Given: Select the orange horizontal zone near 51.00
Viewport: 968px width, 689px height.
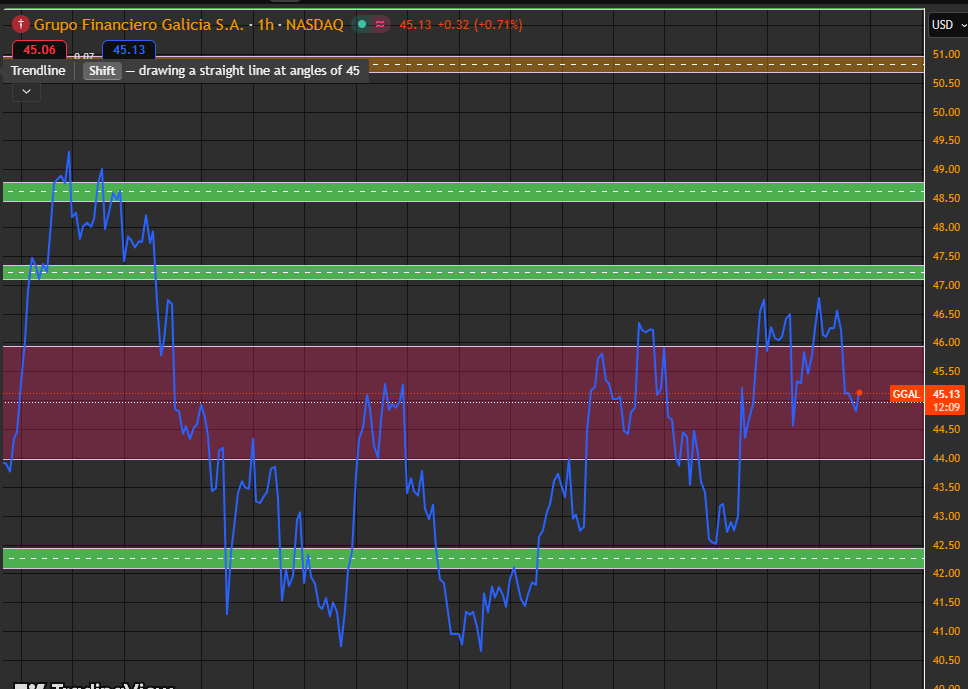Looking at the screenshot, I should (x=646, y=64).
